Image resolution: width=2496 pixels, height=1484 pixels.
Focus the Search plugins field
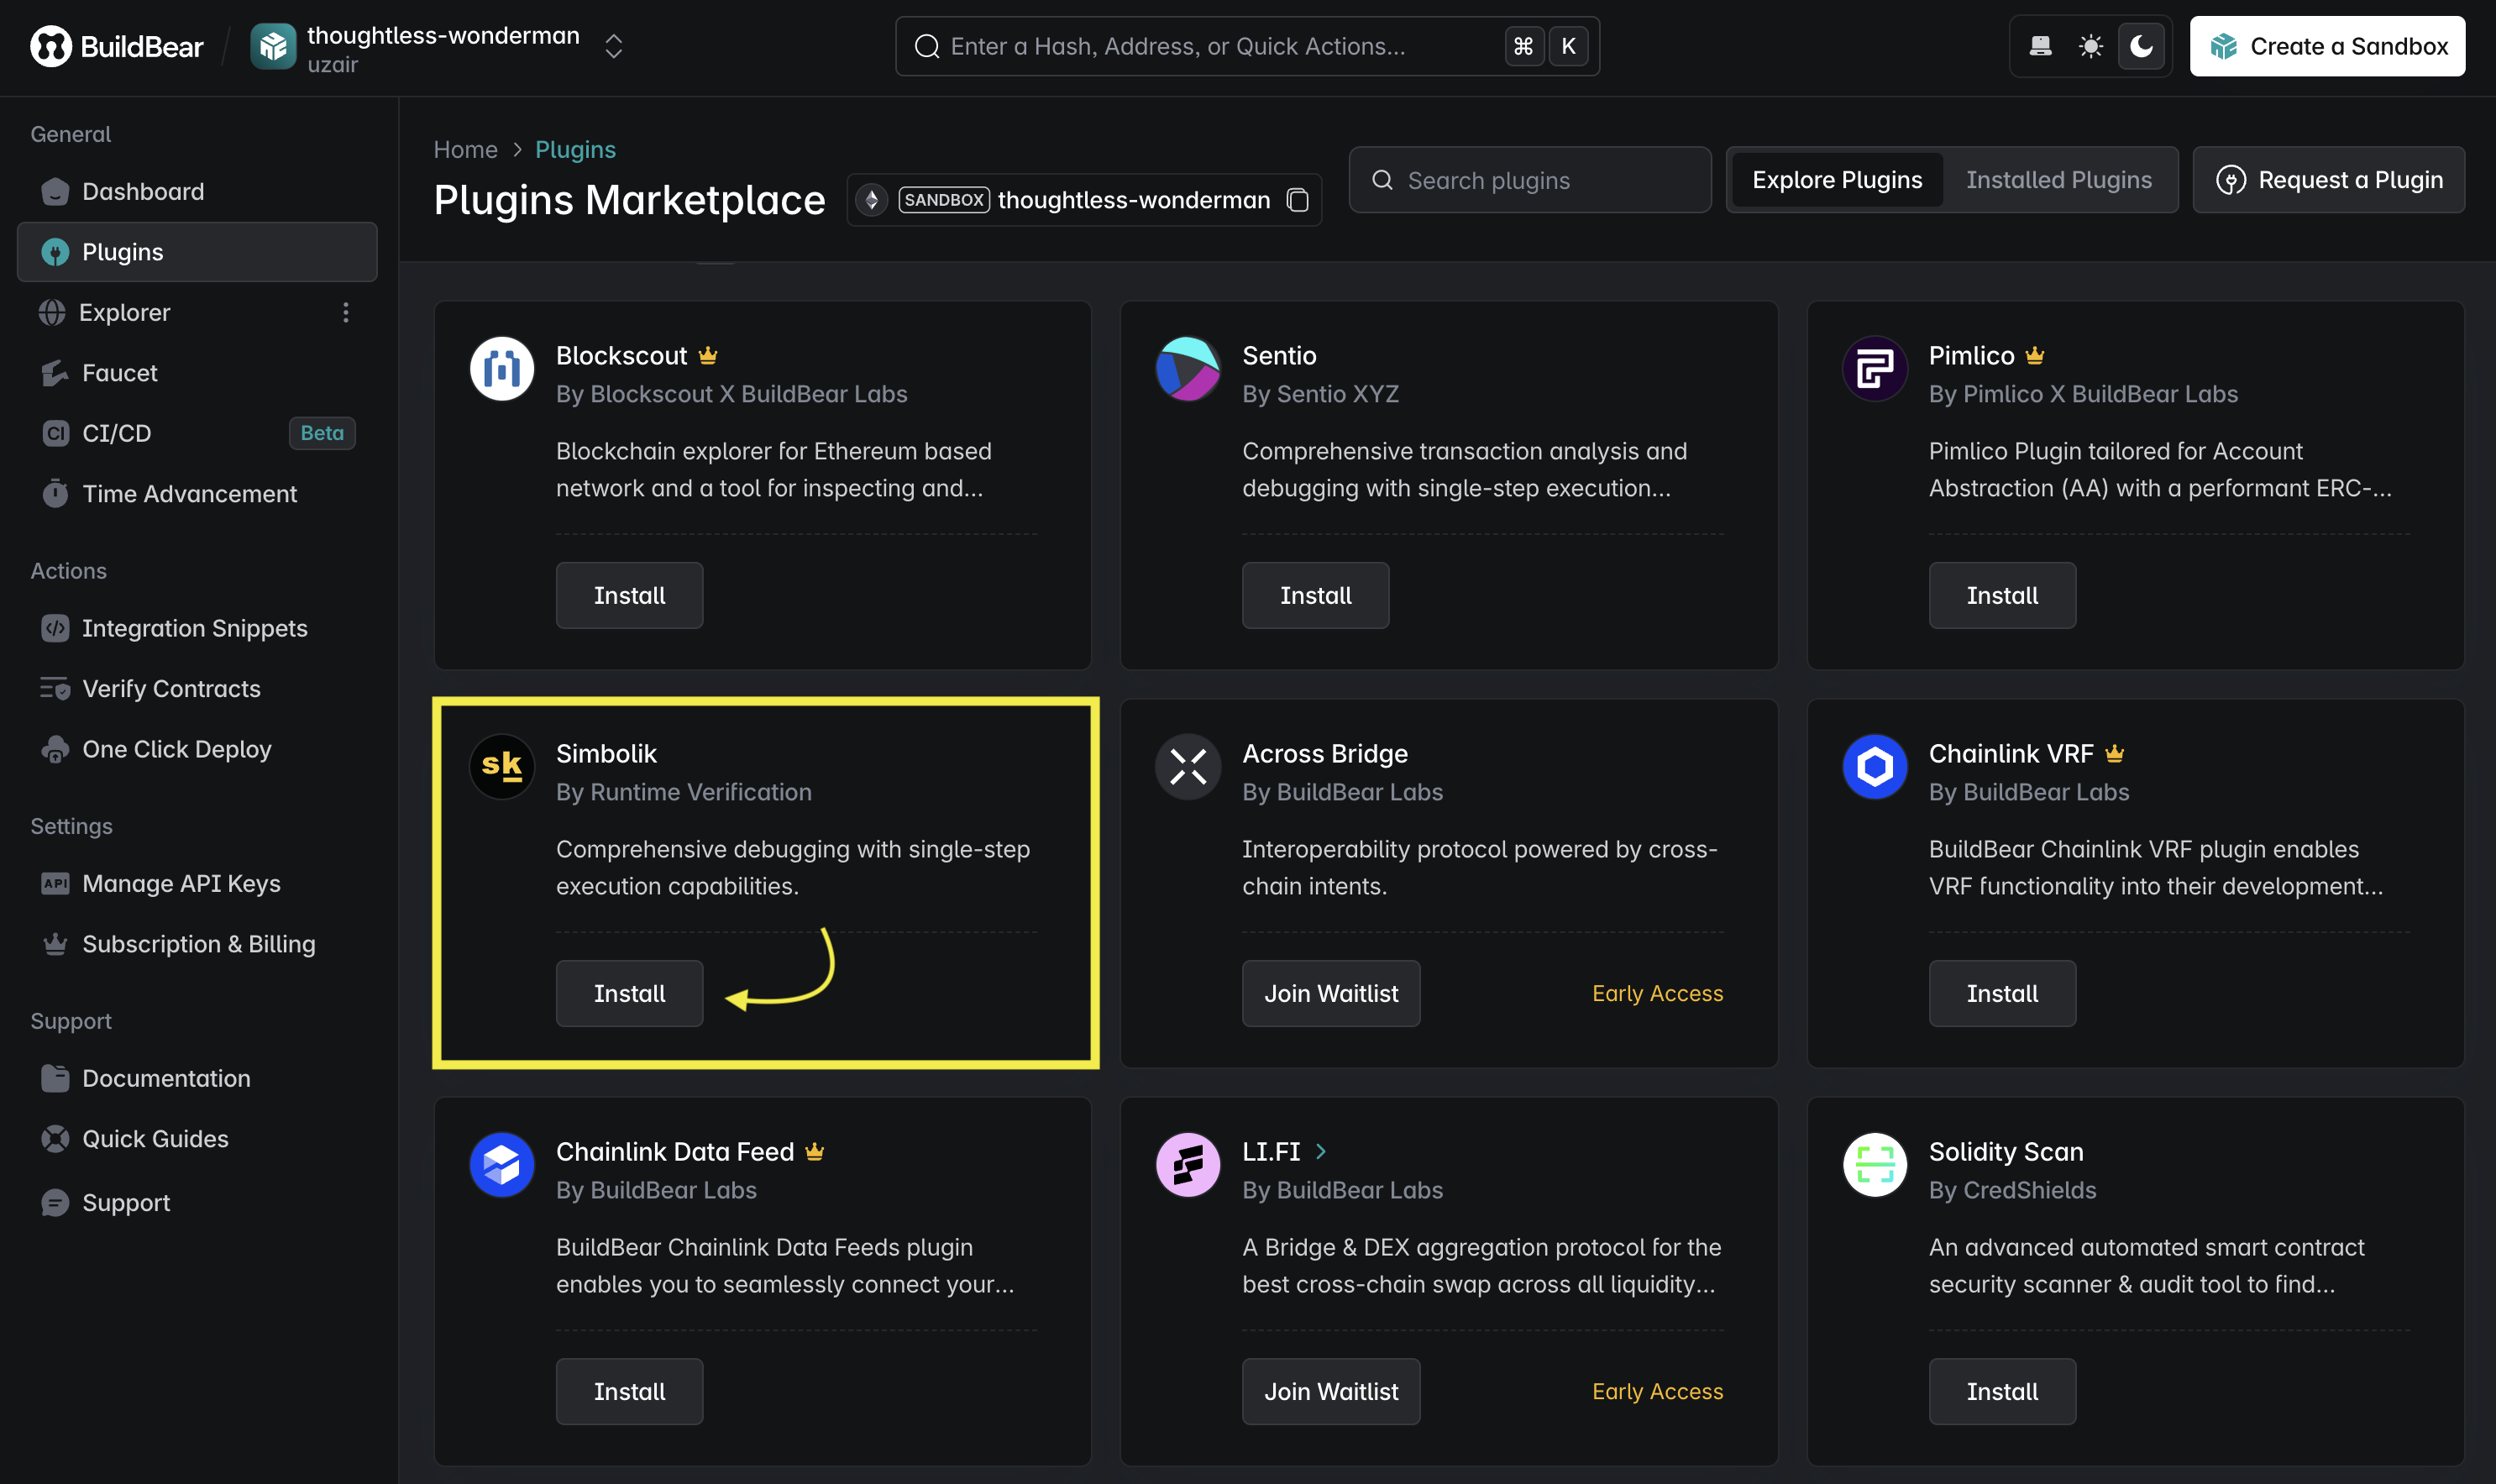[x=1530, y=180]
